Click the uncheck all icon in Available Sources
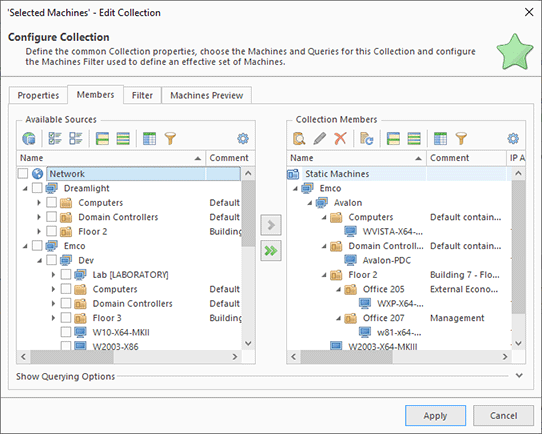Screen dimensions: 542x434 pos(75,139)
